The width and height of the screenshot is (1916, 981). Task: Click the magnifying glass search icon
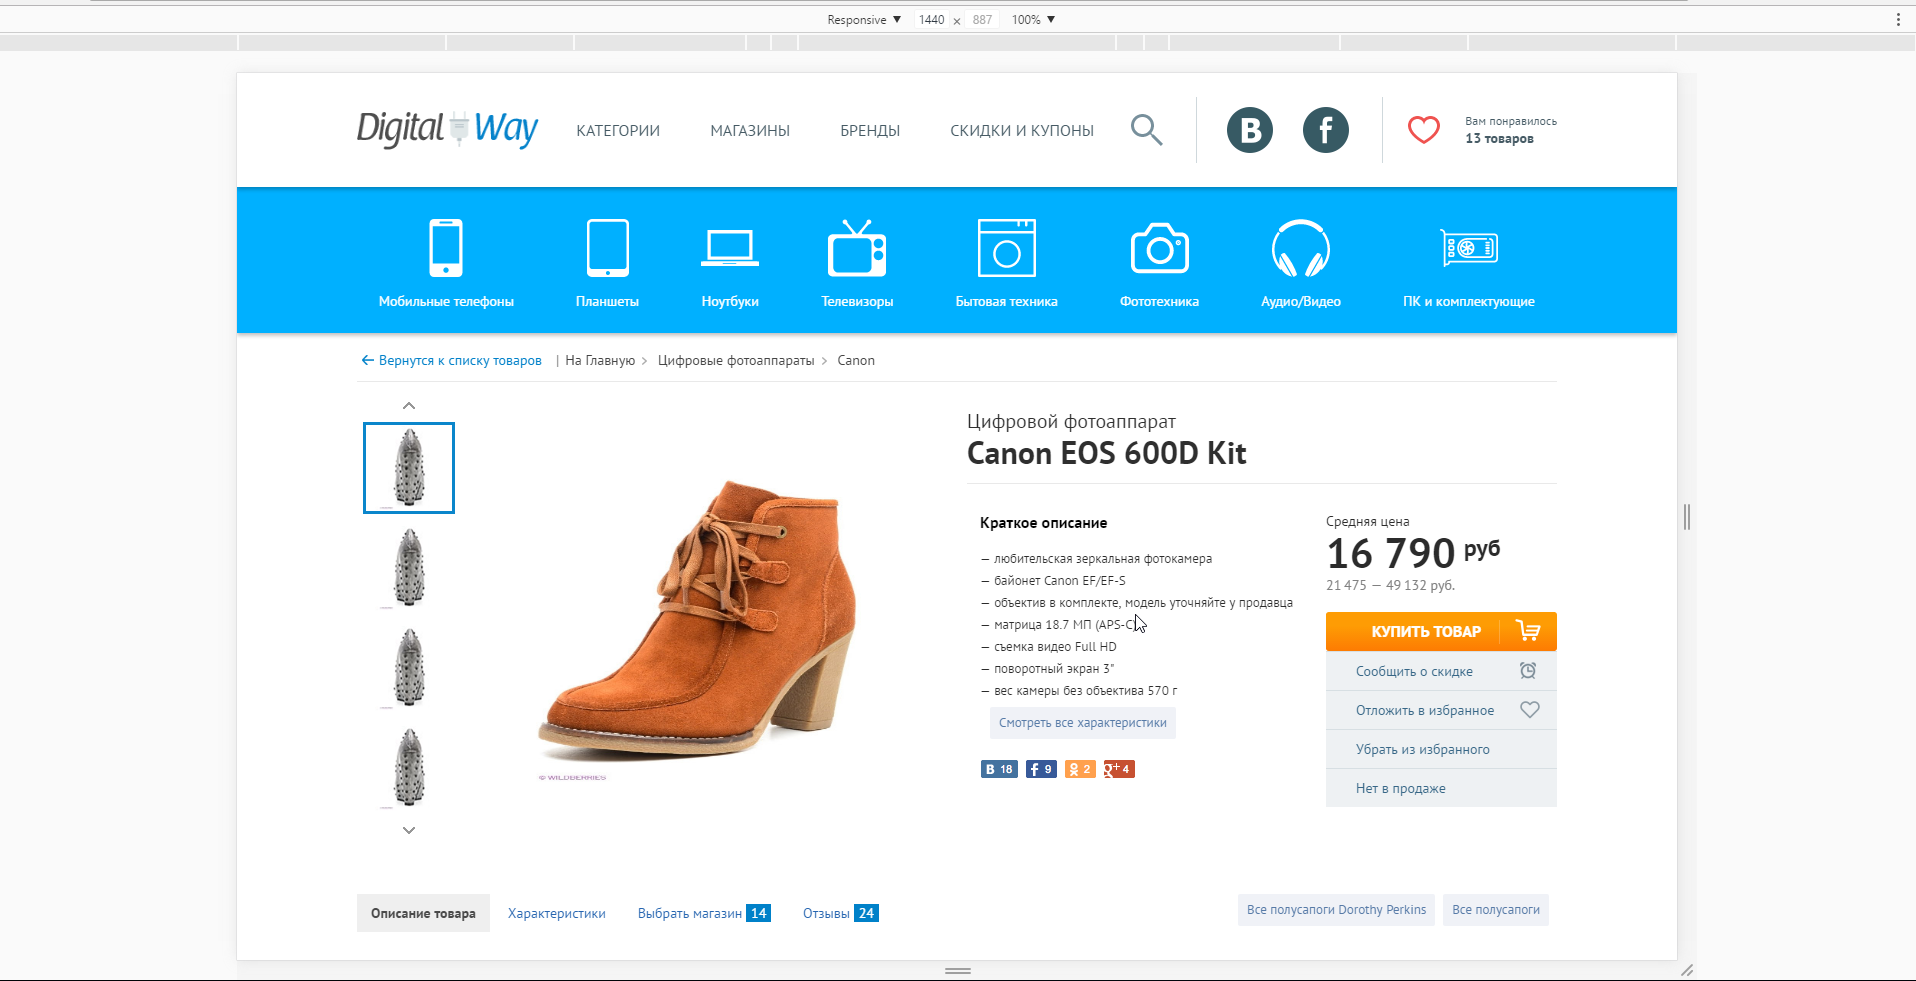coord(1146,130)
